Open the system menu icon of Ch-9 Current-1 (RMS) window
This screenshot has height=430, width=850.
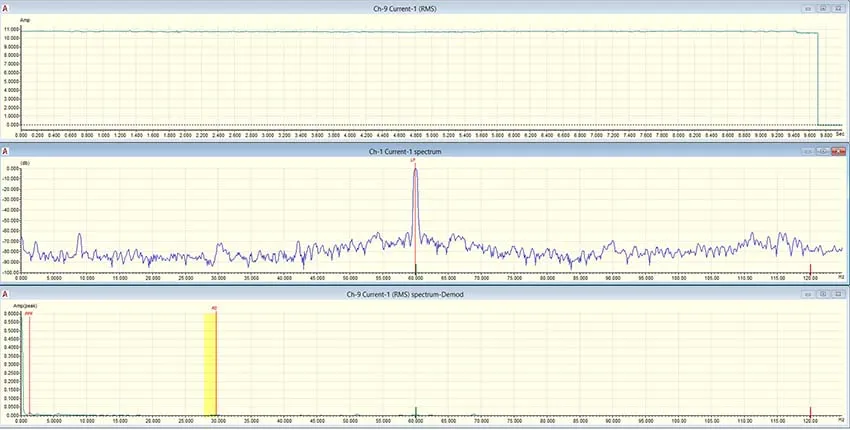tap(5, 9)
